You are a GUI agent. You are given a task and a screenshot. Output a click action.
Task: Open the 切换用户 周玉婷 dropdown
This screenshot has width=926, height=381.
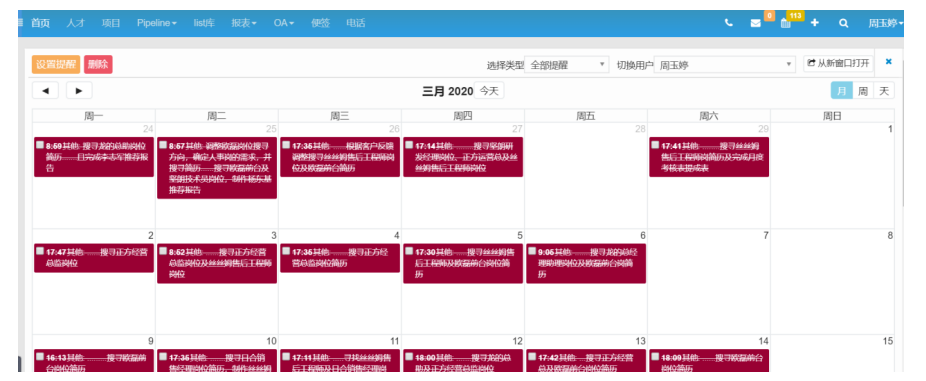[725, 64]
